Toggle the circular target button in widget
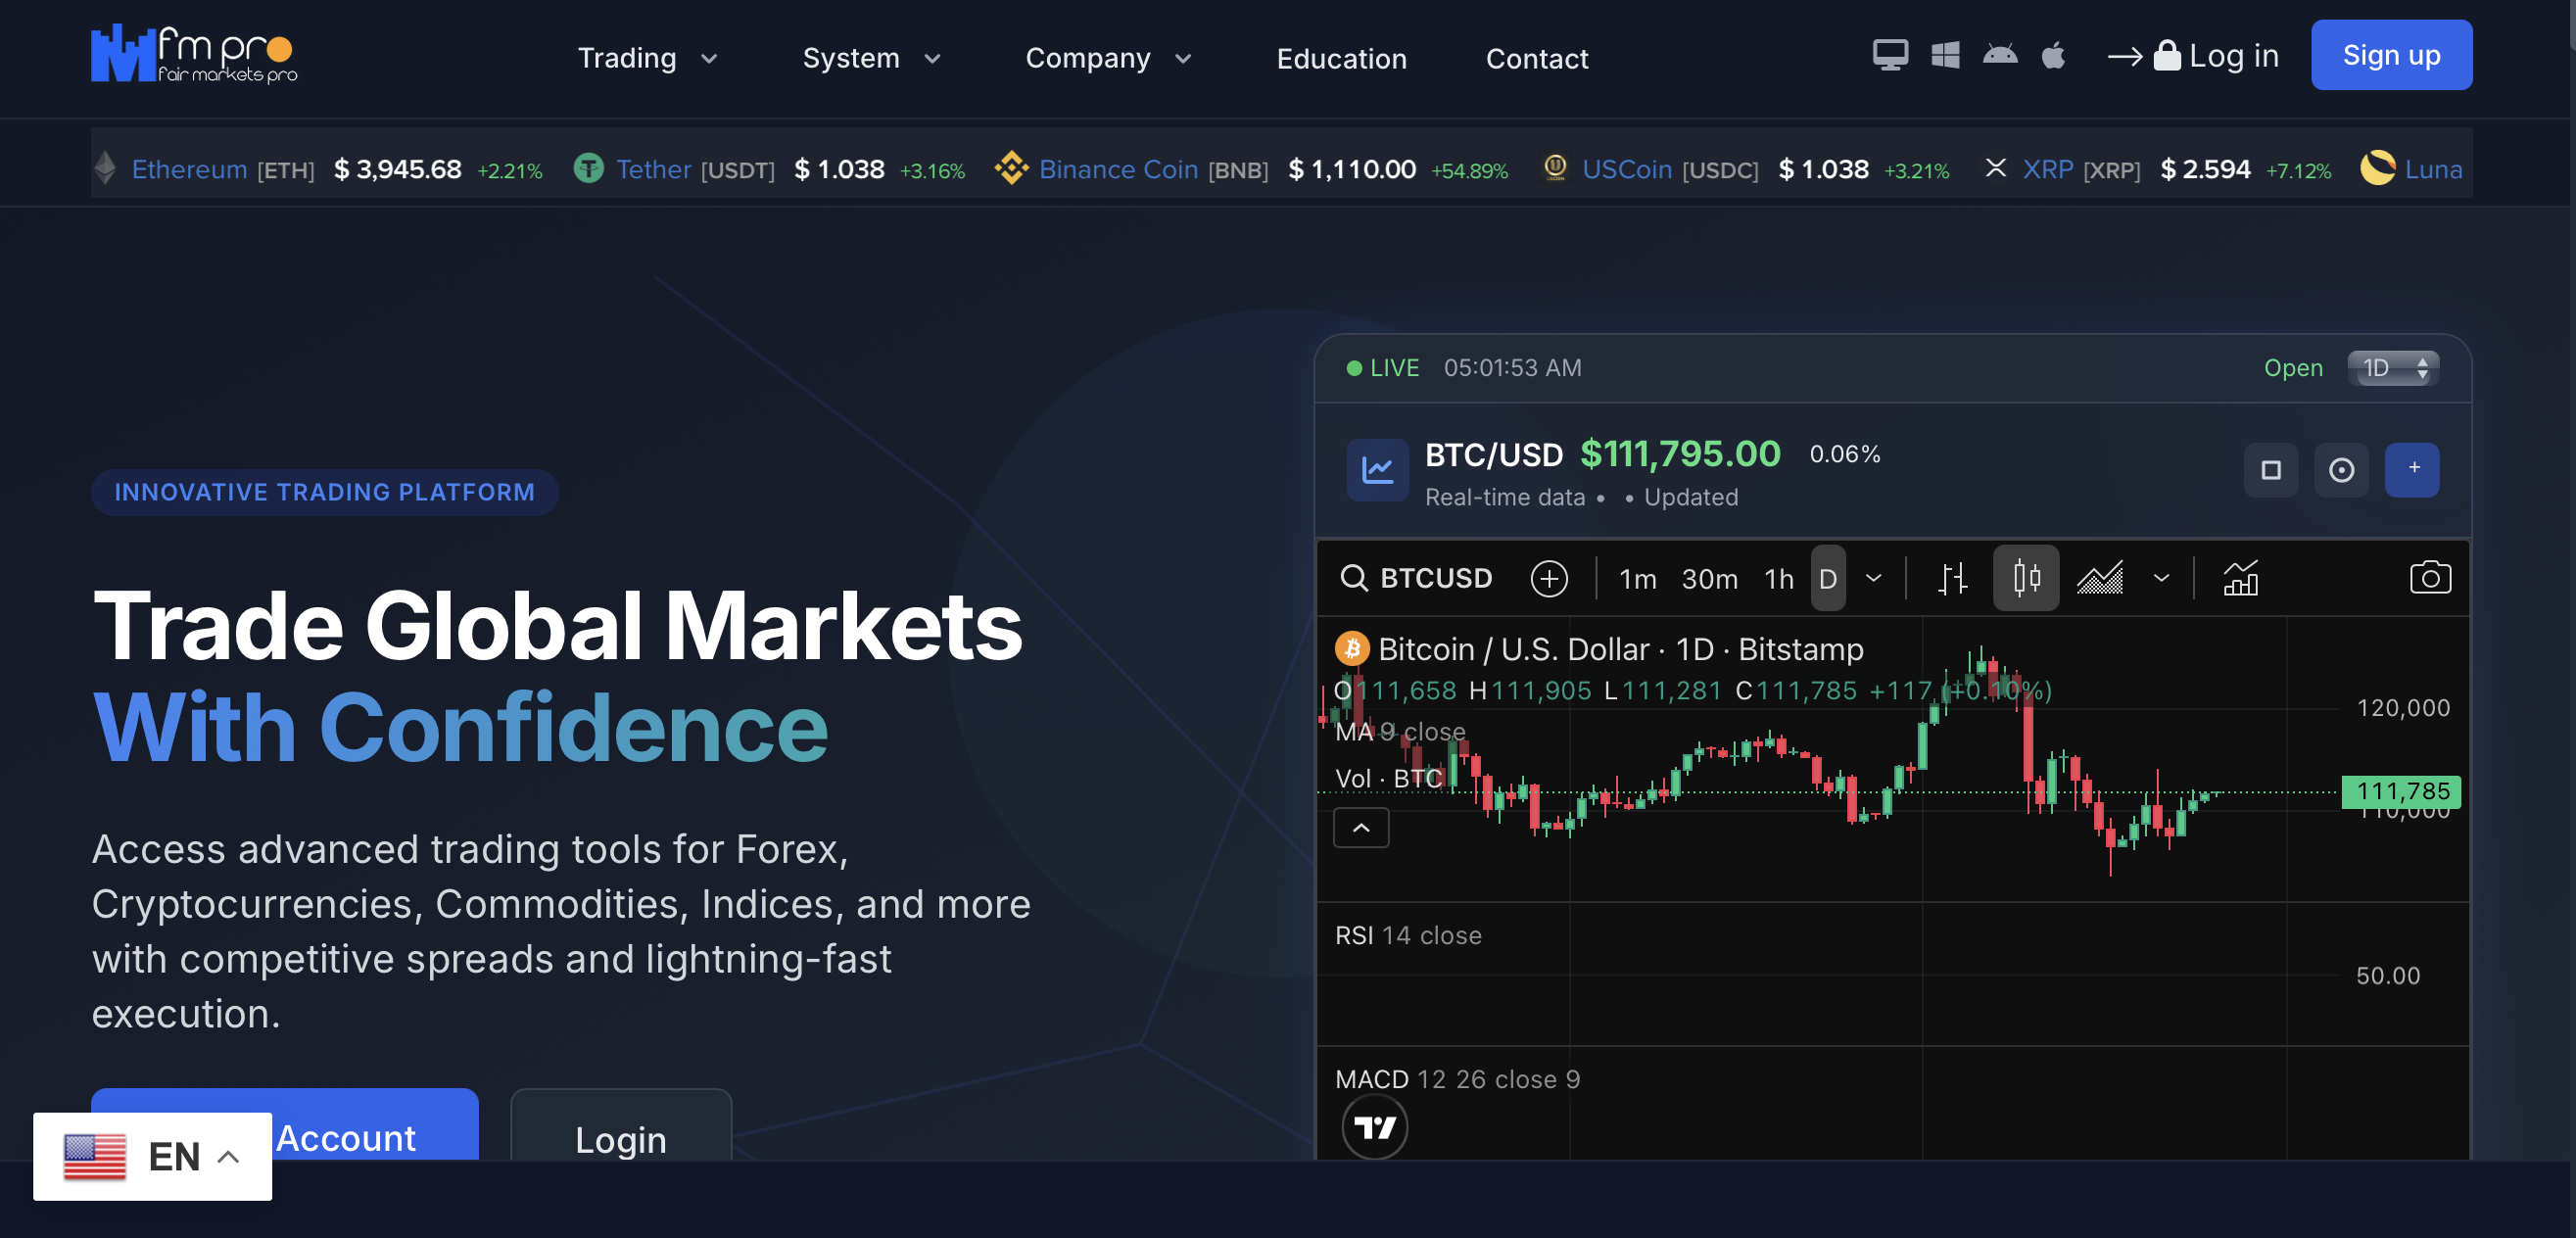 2341,470
